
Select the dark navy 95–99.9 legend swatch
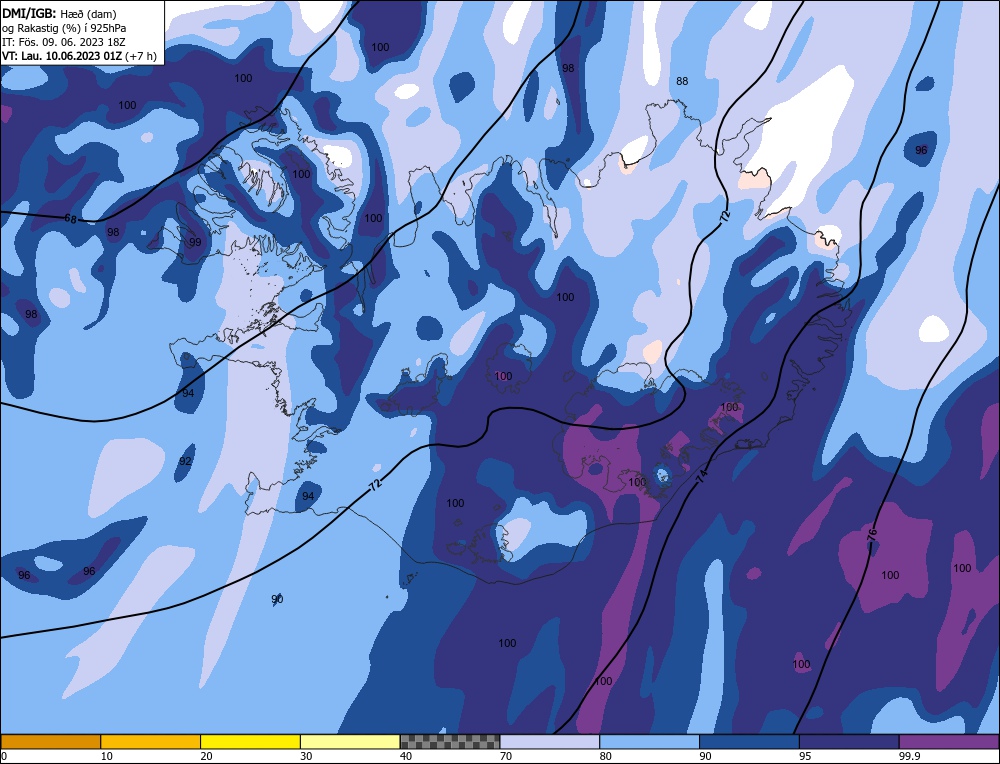click(x=849, y=741)
